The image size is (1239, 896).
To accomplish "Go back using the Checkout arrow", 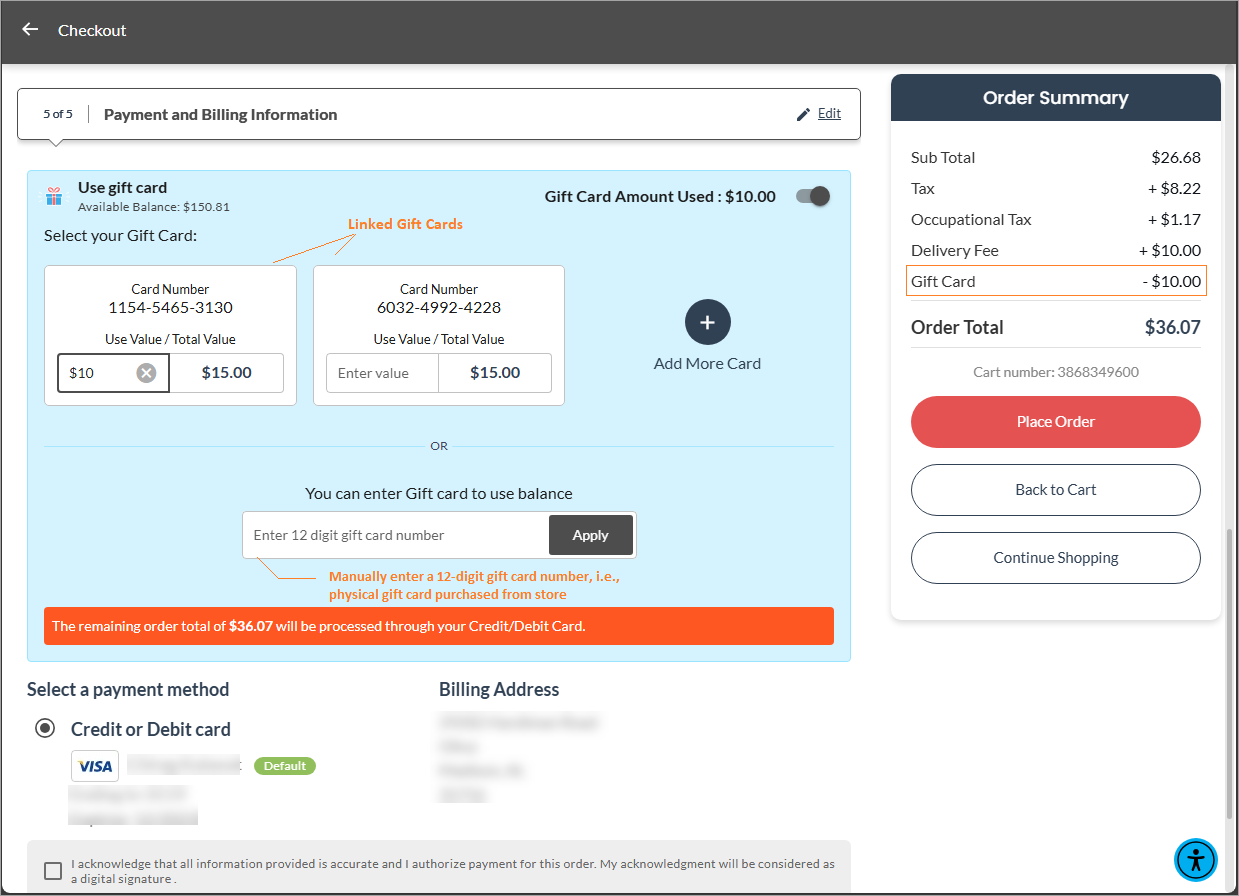I will coord(30,30).
